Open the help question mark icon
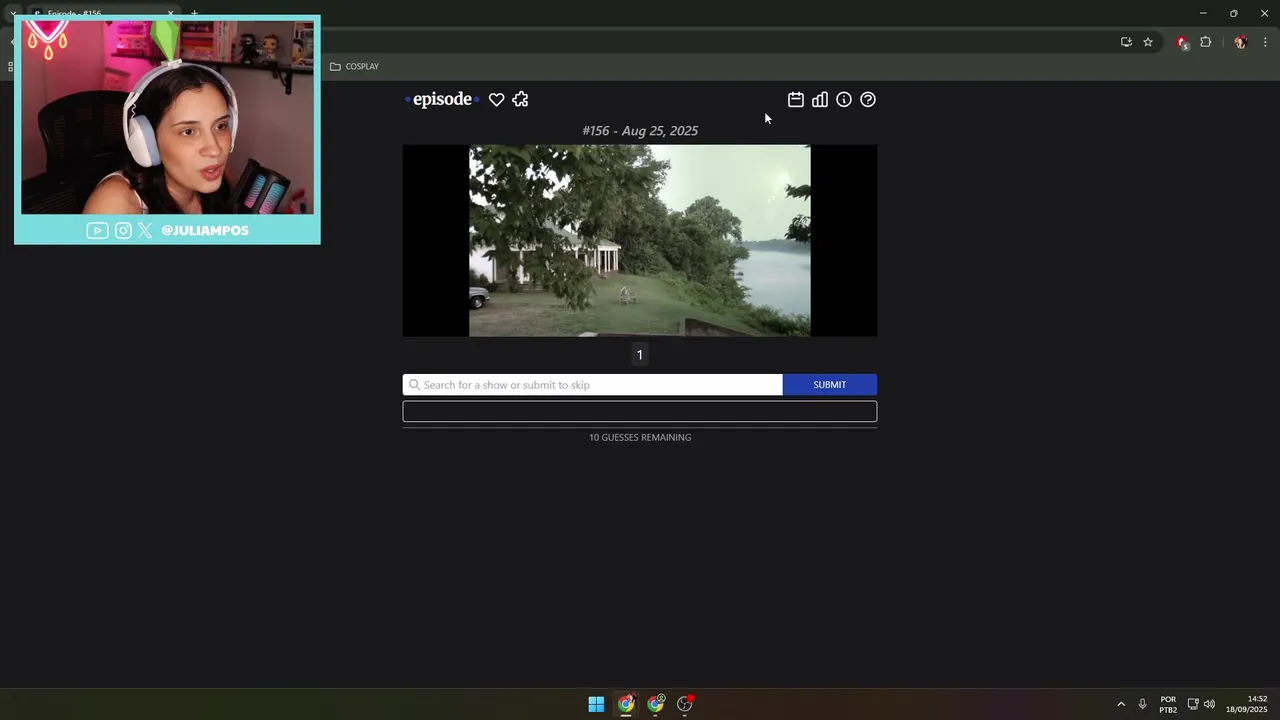1280x720 pixels. tap(868, 99)
